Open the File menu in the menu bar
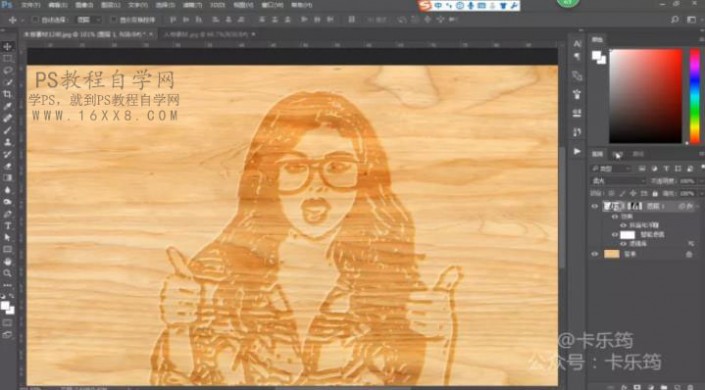 (x=31, y=5)
